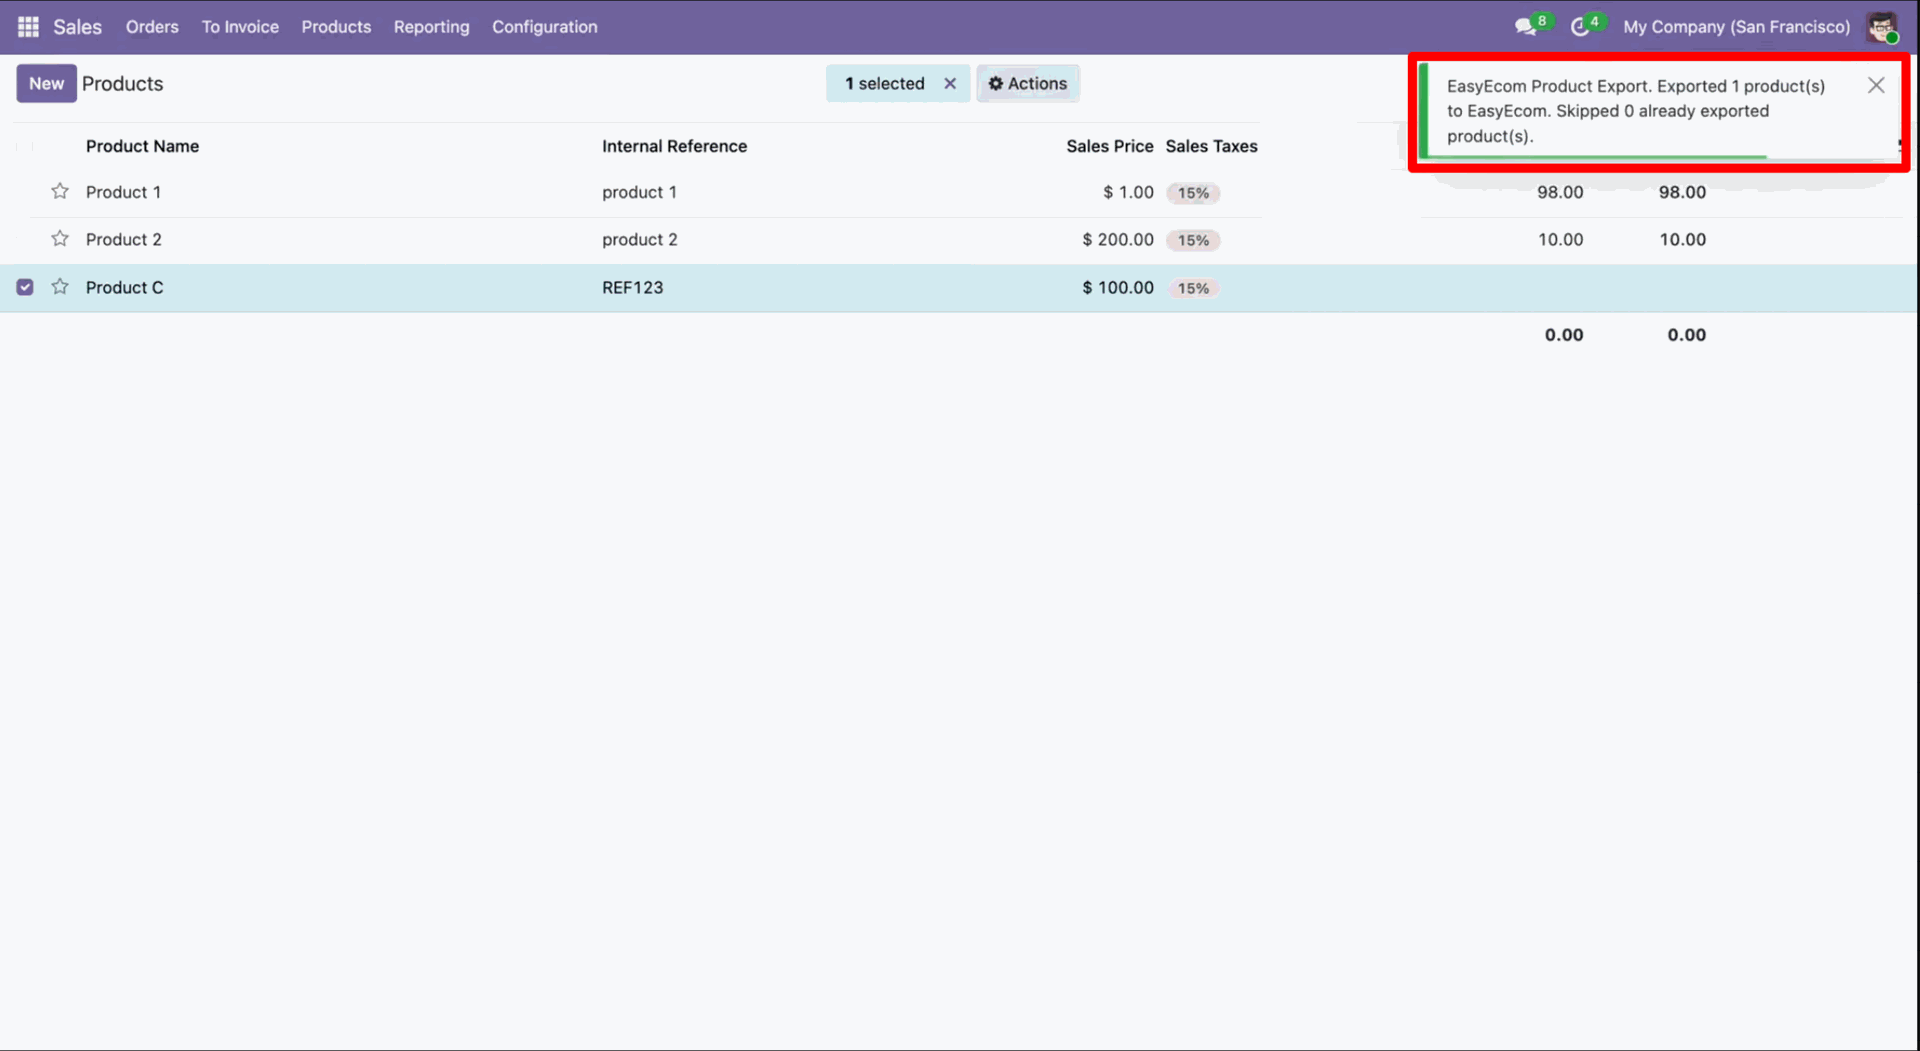Sort by Product Name column
This screenshot has height=1051, width=1920.
click(142, 146)
